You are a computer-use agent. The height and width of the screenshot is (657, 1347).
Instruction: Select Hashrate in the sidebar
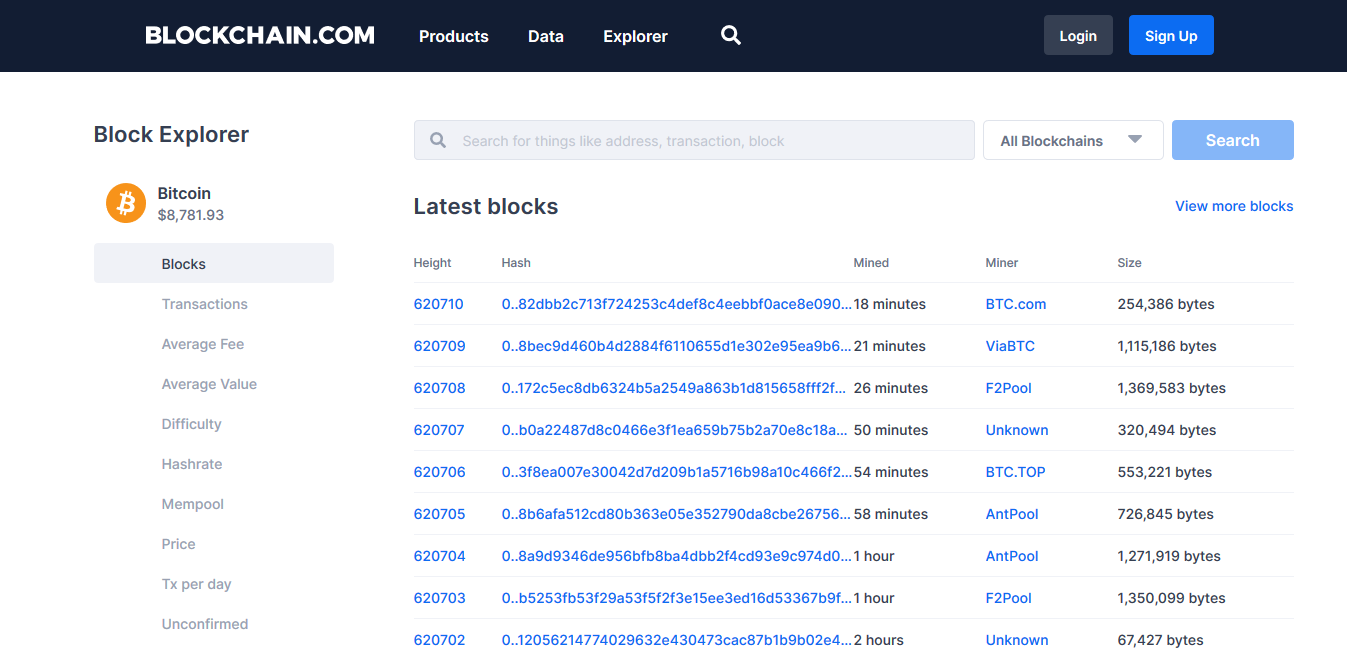(192, 464)
